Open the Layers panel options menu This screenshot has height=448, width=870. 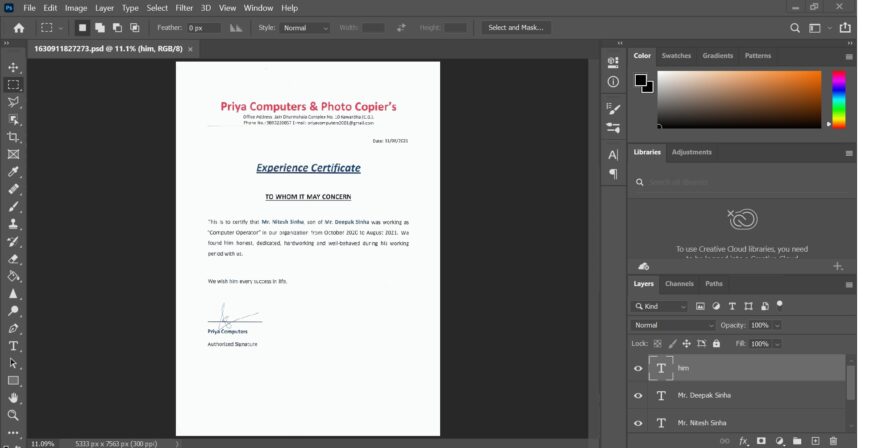point(849,285)
